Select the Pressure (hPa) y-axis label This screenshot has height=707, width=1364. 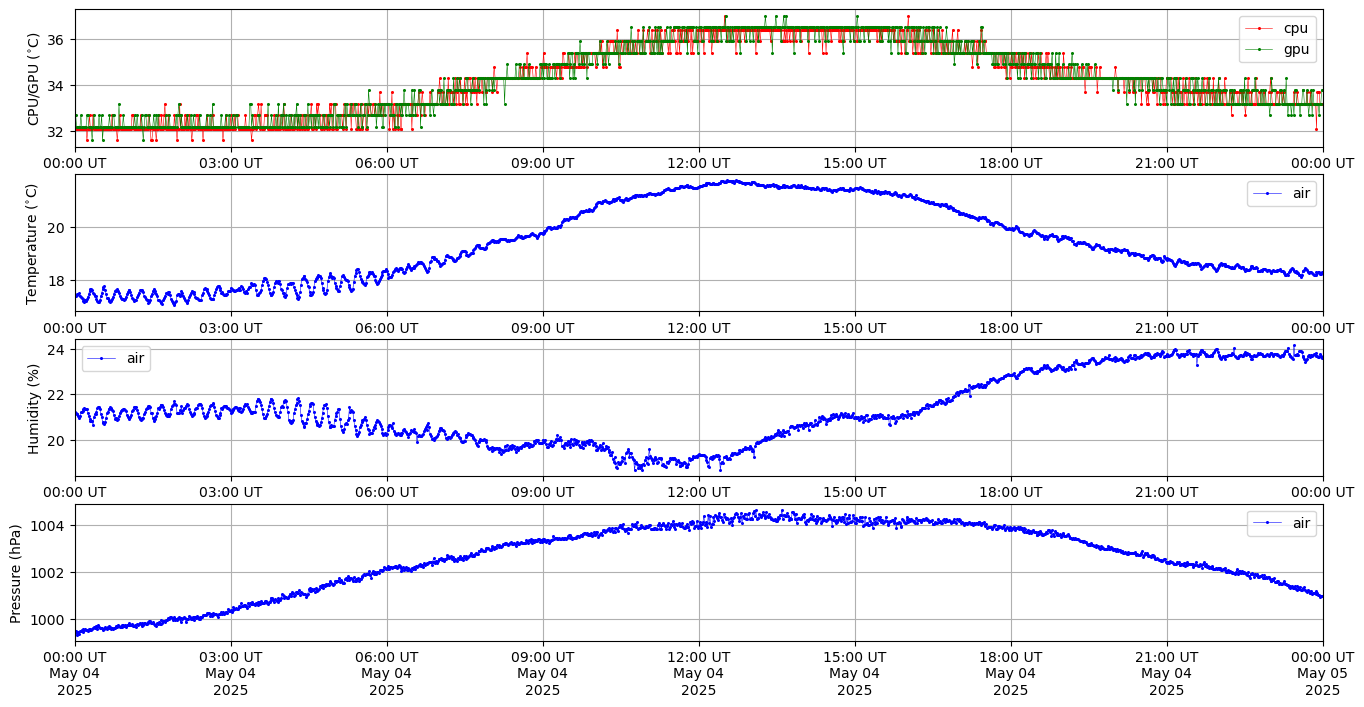(16, 573)
